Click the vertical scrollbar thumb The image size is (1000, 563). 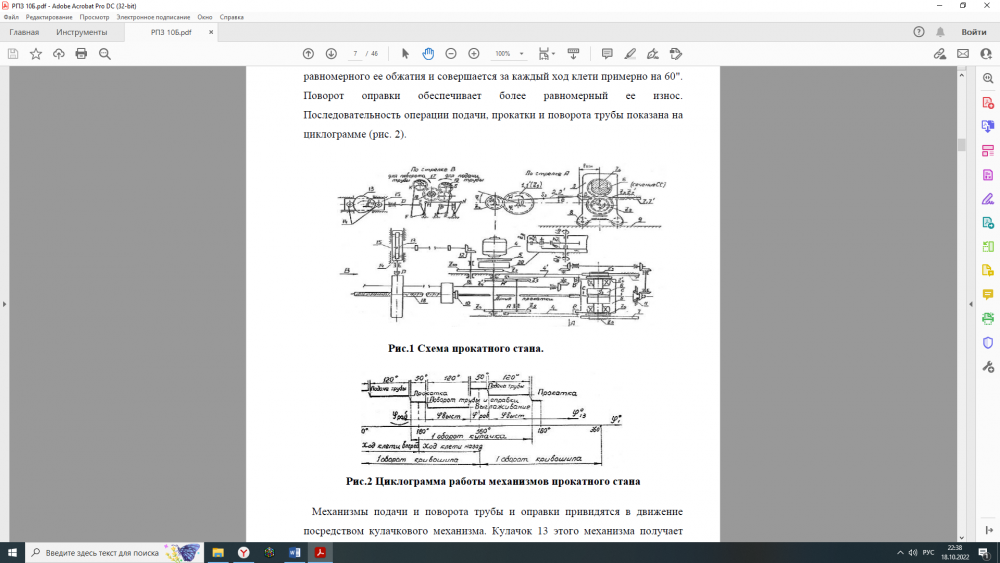coord(962,144)
